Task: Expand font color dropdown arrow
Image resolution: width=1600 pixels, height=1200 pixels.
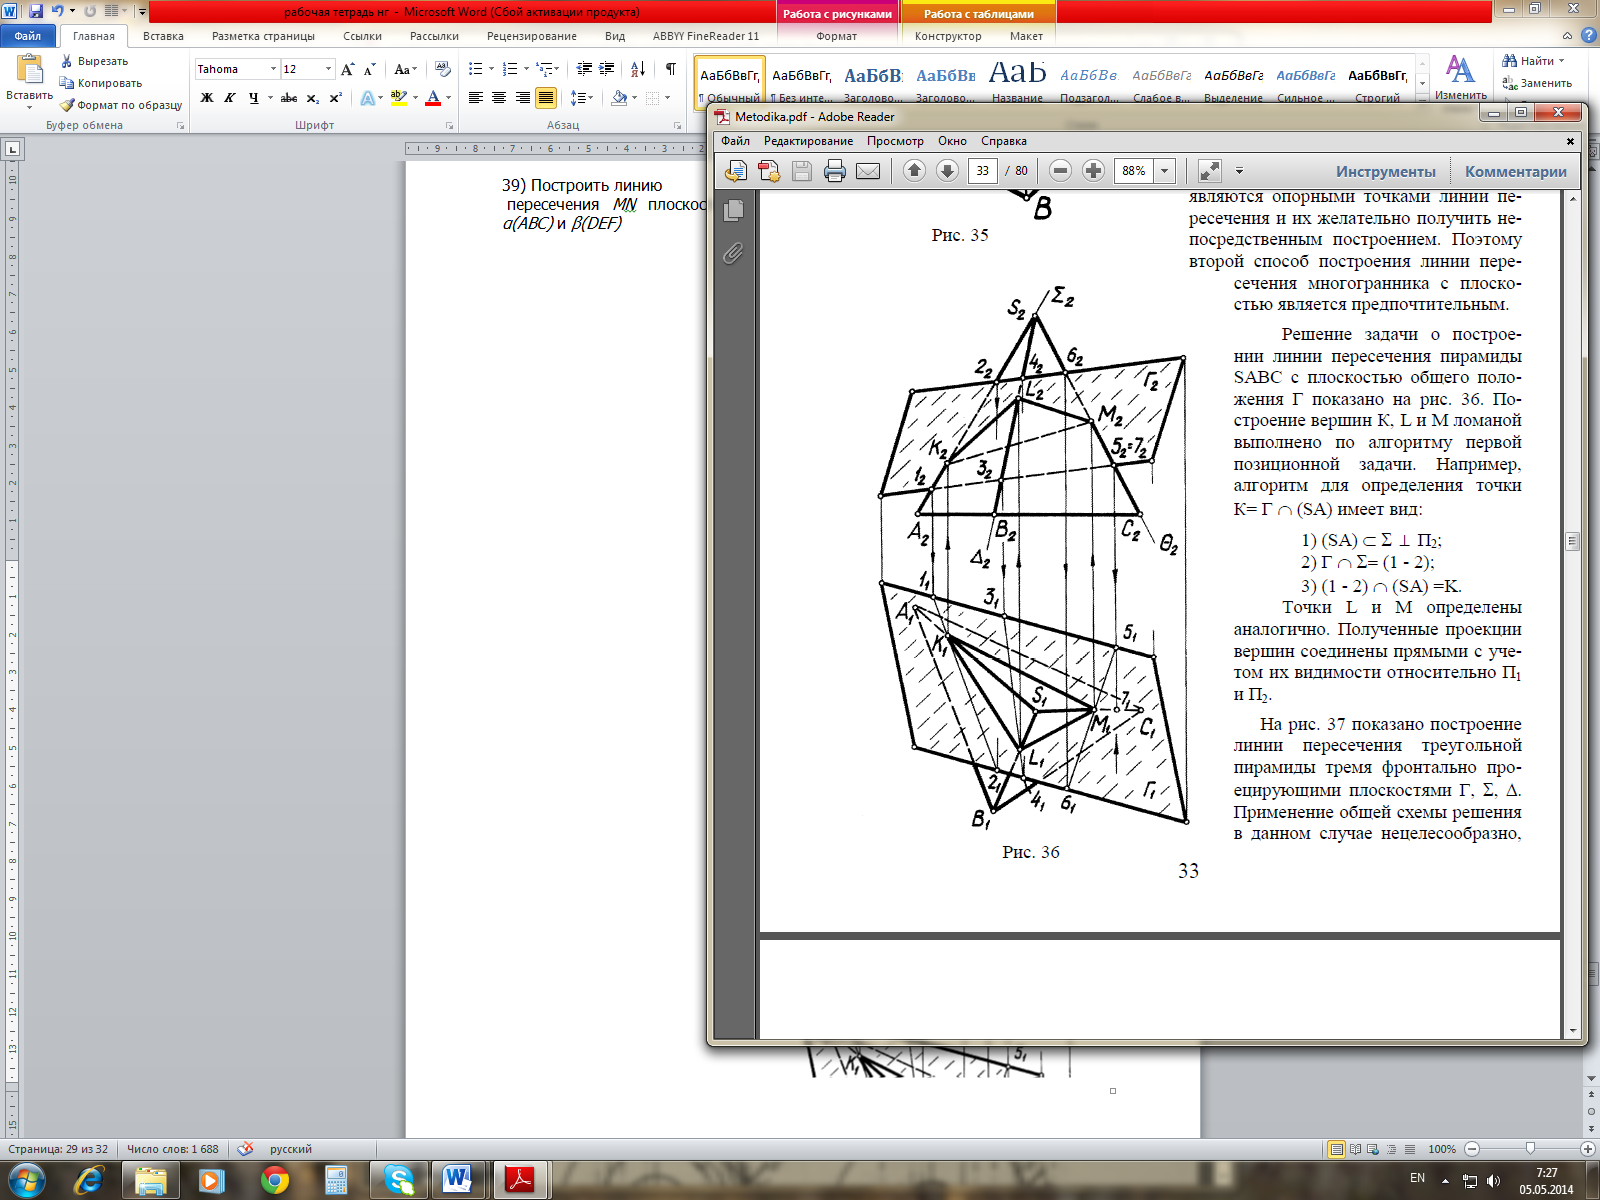Action: 448,98
